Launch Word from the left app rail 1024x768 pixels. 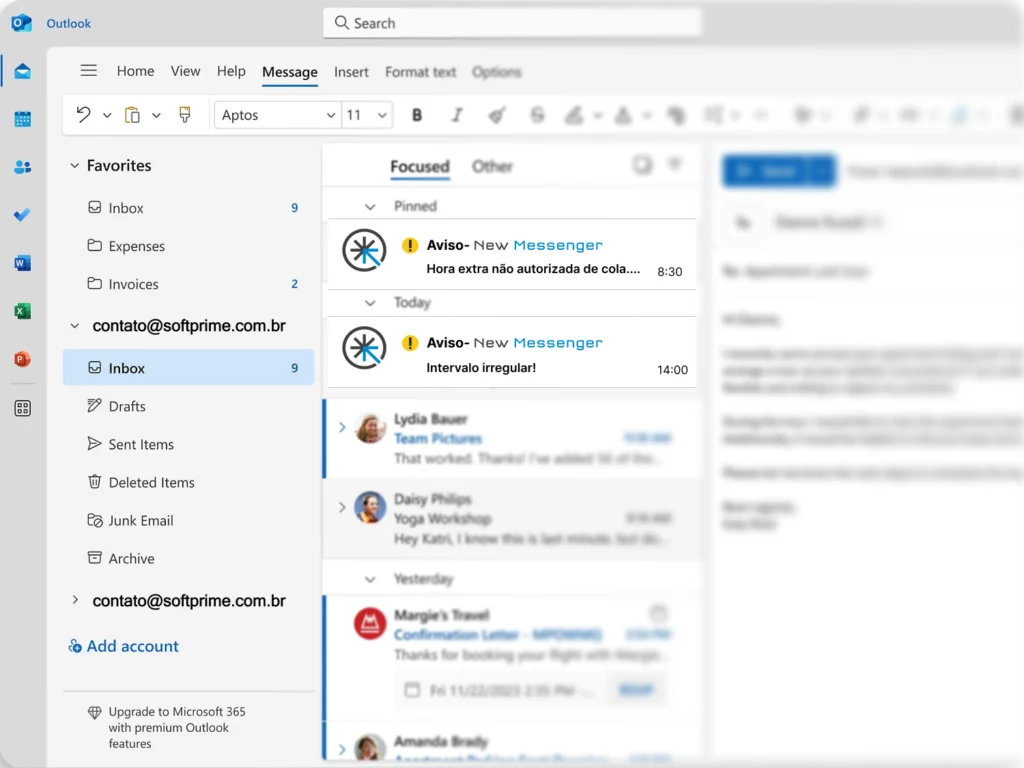pos(22,263)
